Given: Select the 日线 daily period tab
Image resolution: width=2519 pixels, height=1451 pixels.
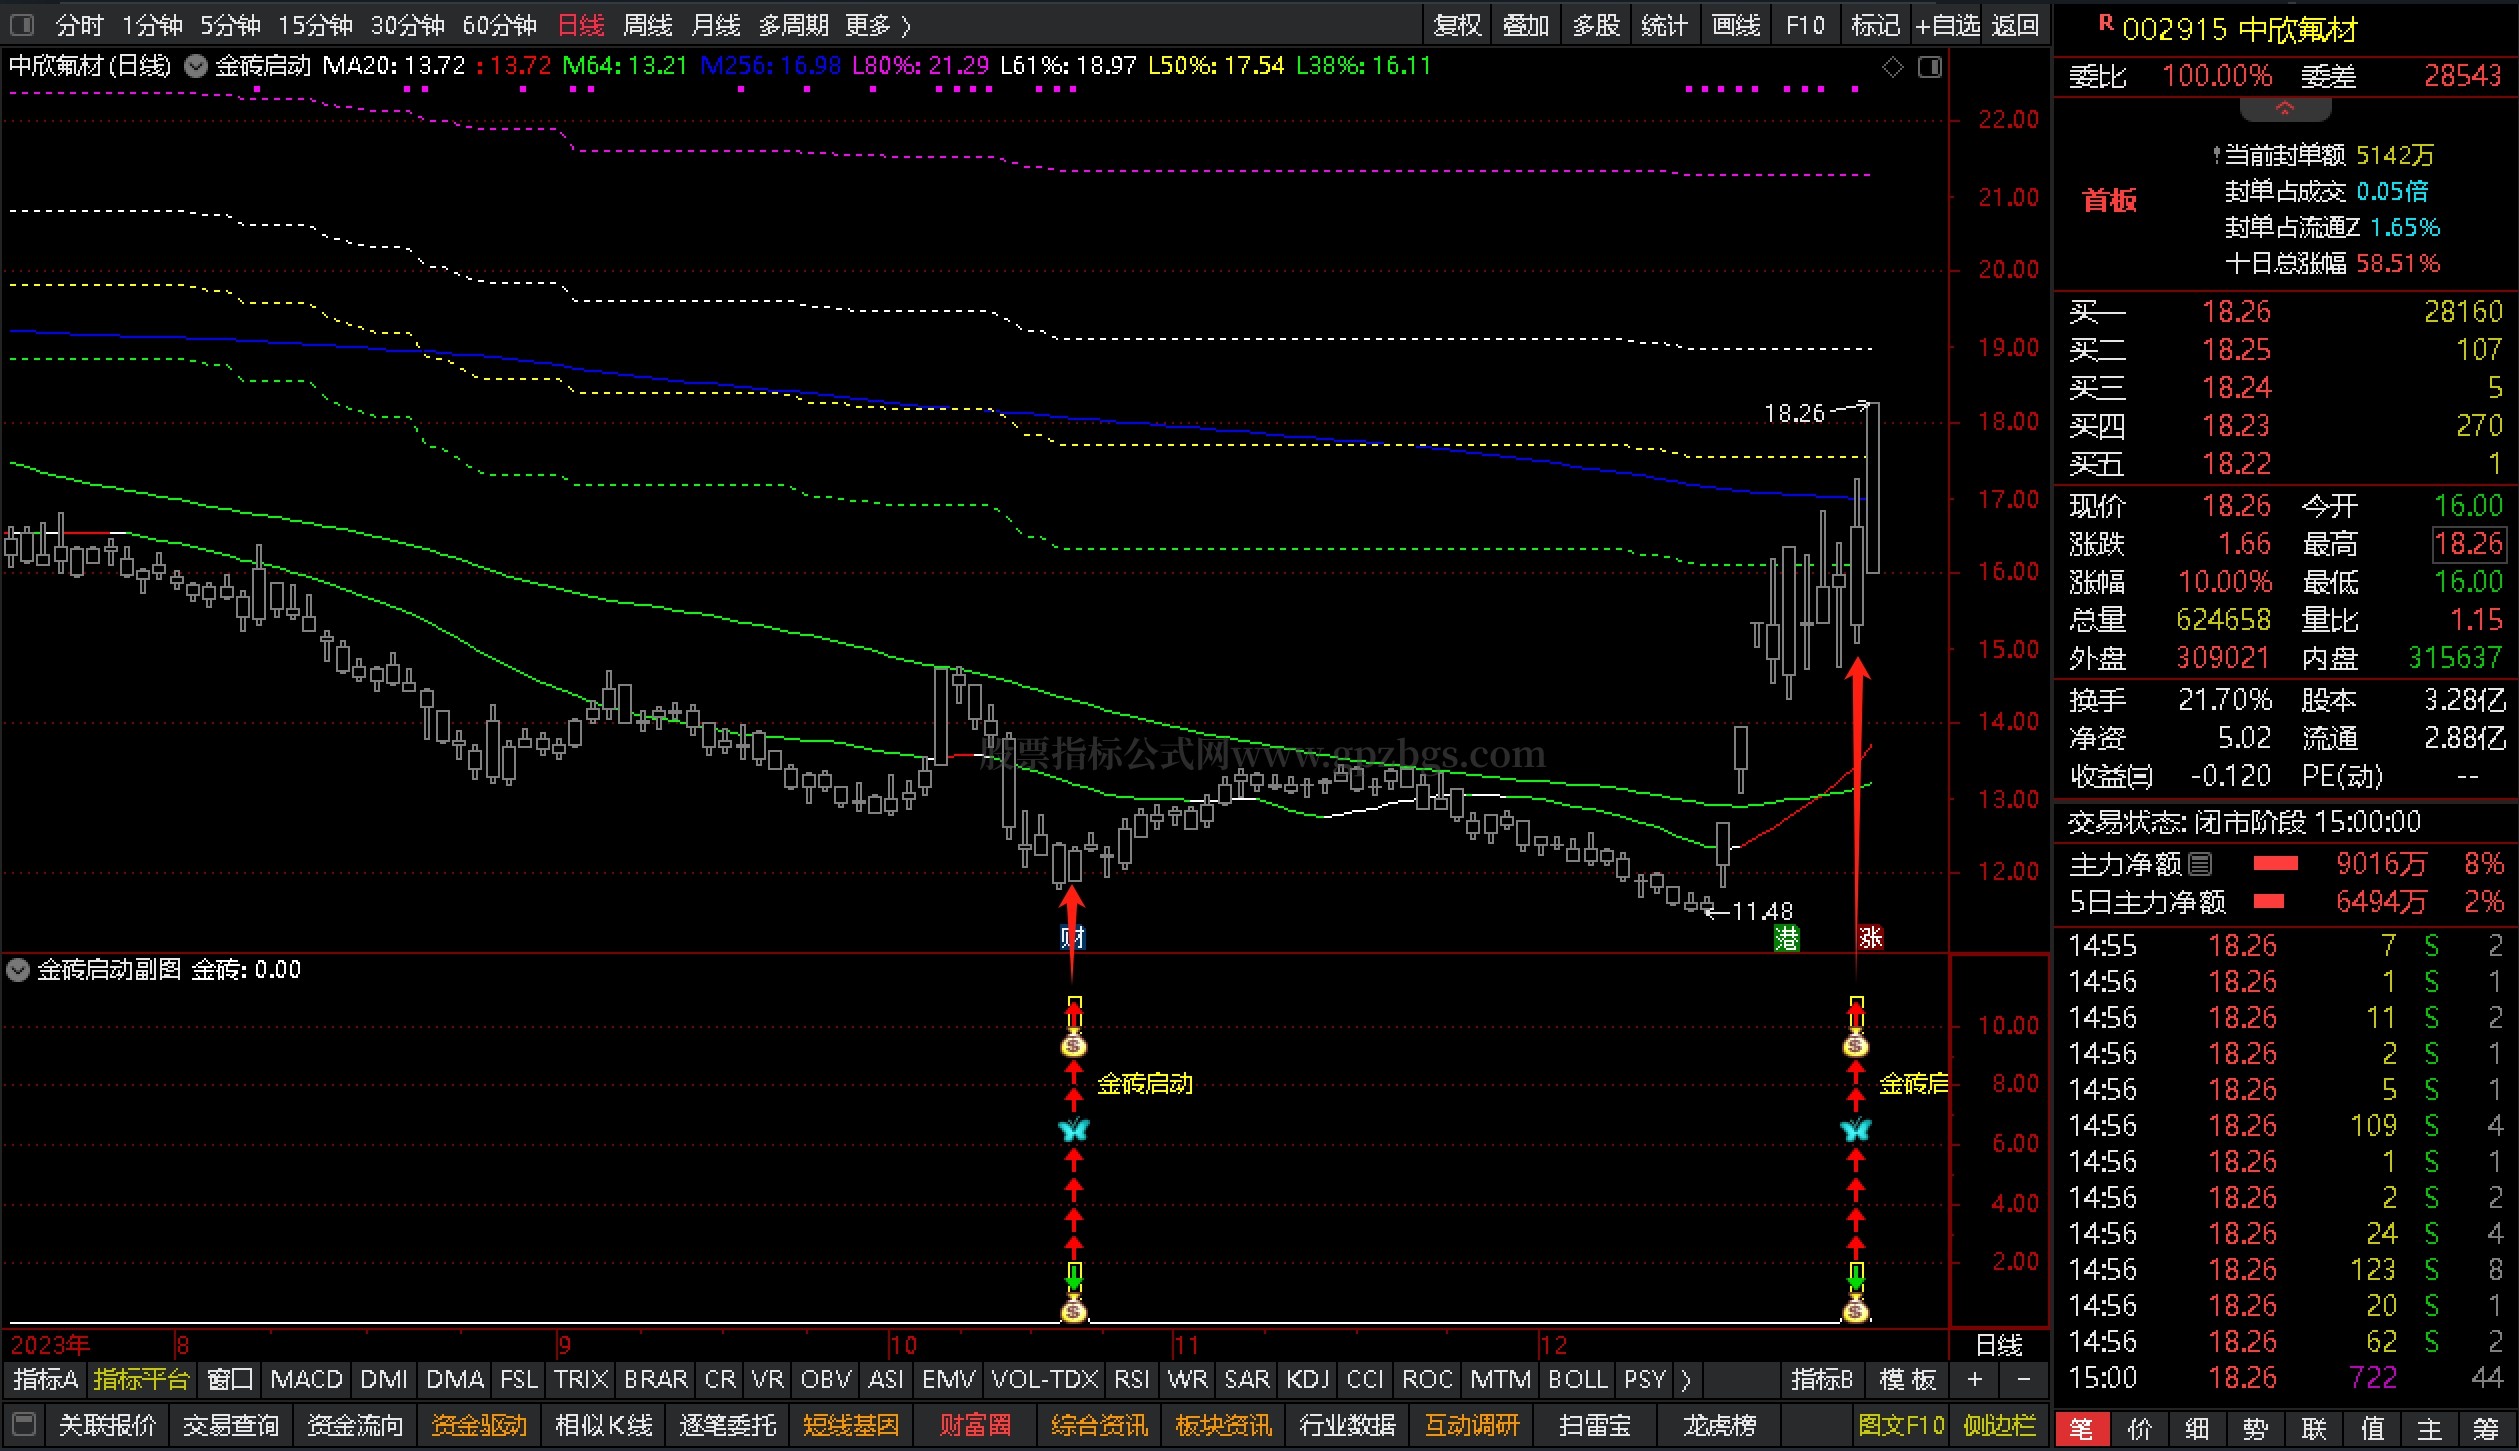Looking at the screenshot, I should [580, 25].
